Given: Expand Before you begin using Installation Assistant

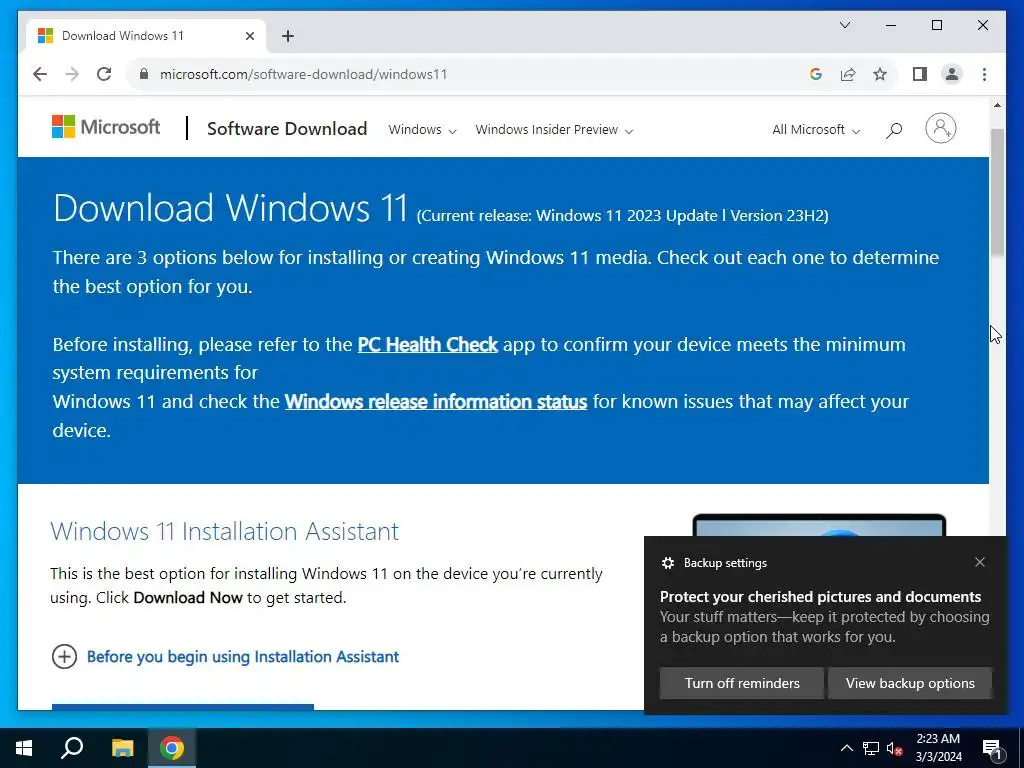Looking at the screenshot, I should click(x=225, y=656).
